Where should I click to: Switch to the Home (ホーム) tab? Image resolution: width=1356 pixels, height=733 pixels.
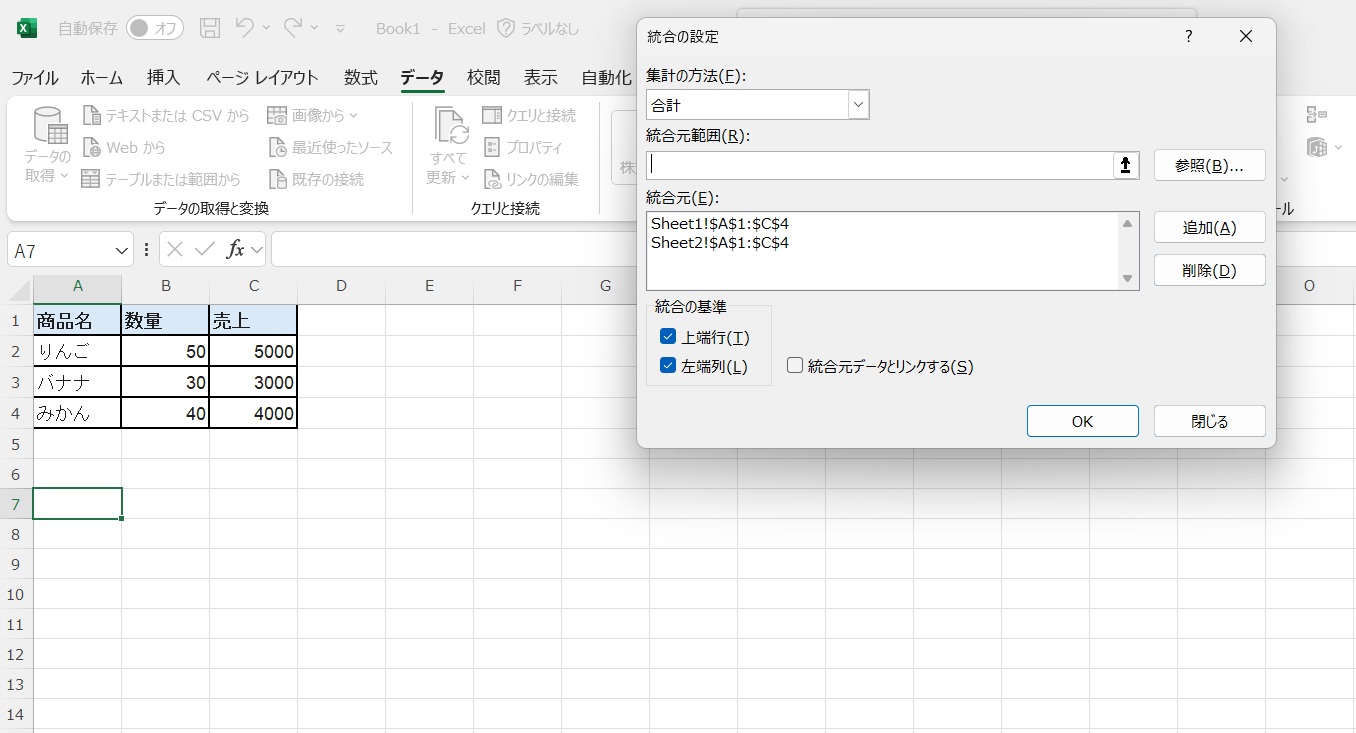coord(101,78)
